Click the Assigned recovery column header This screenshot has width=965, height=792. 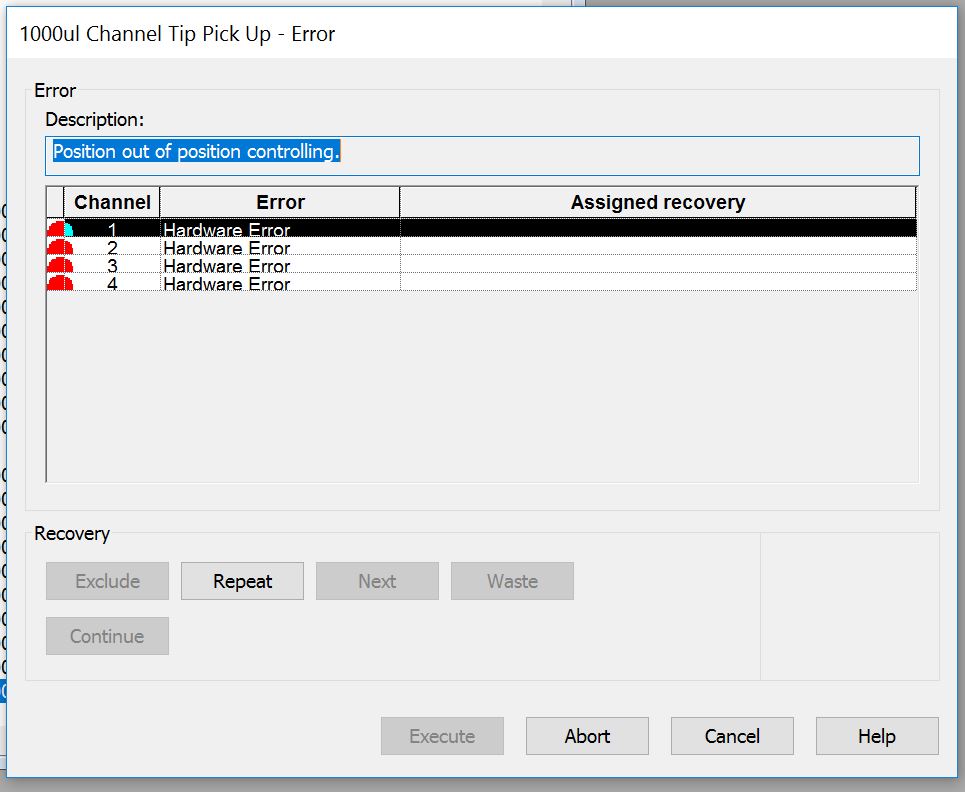coord(658,202)
